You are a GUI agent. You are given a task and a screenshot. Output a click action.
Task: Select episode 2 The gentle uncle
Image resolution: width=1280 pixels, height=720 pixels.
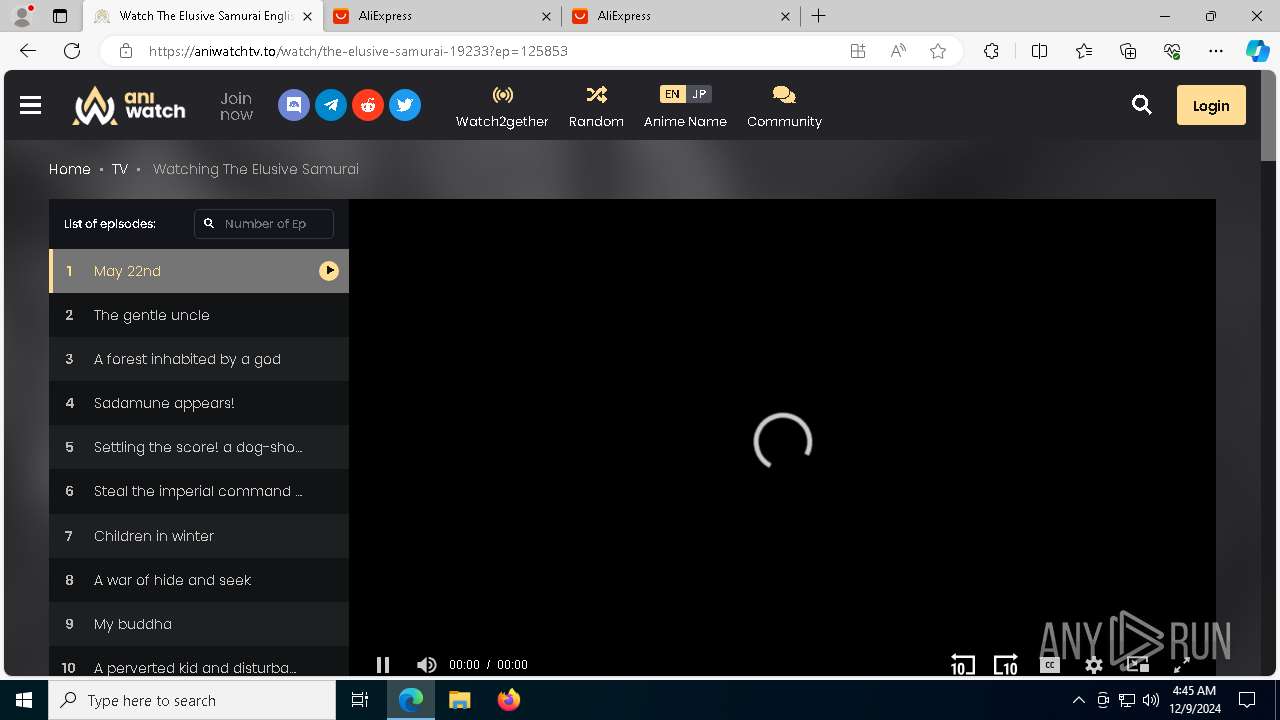(199, 315)
